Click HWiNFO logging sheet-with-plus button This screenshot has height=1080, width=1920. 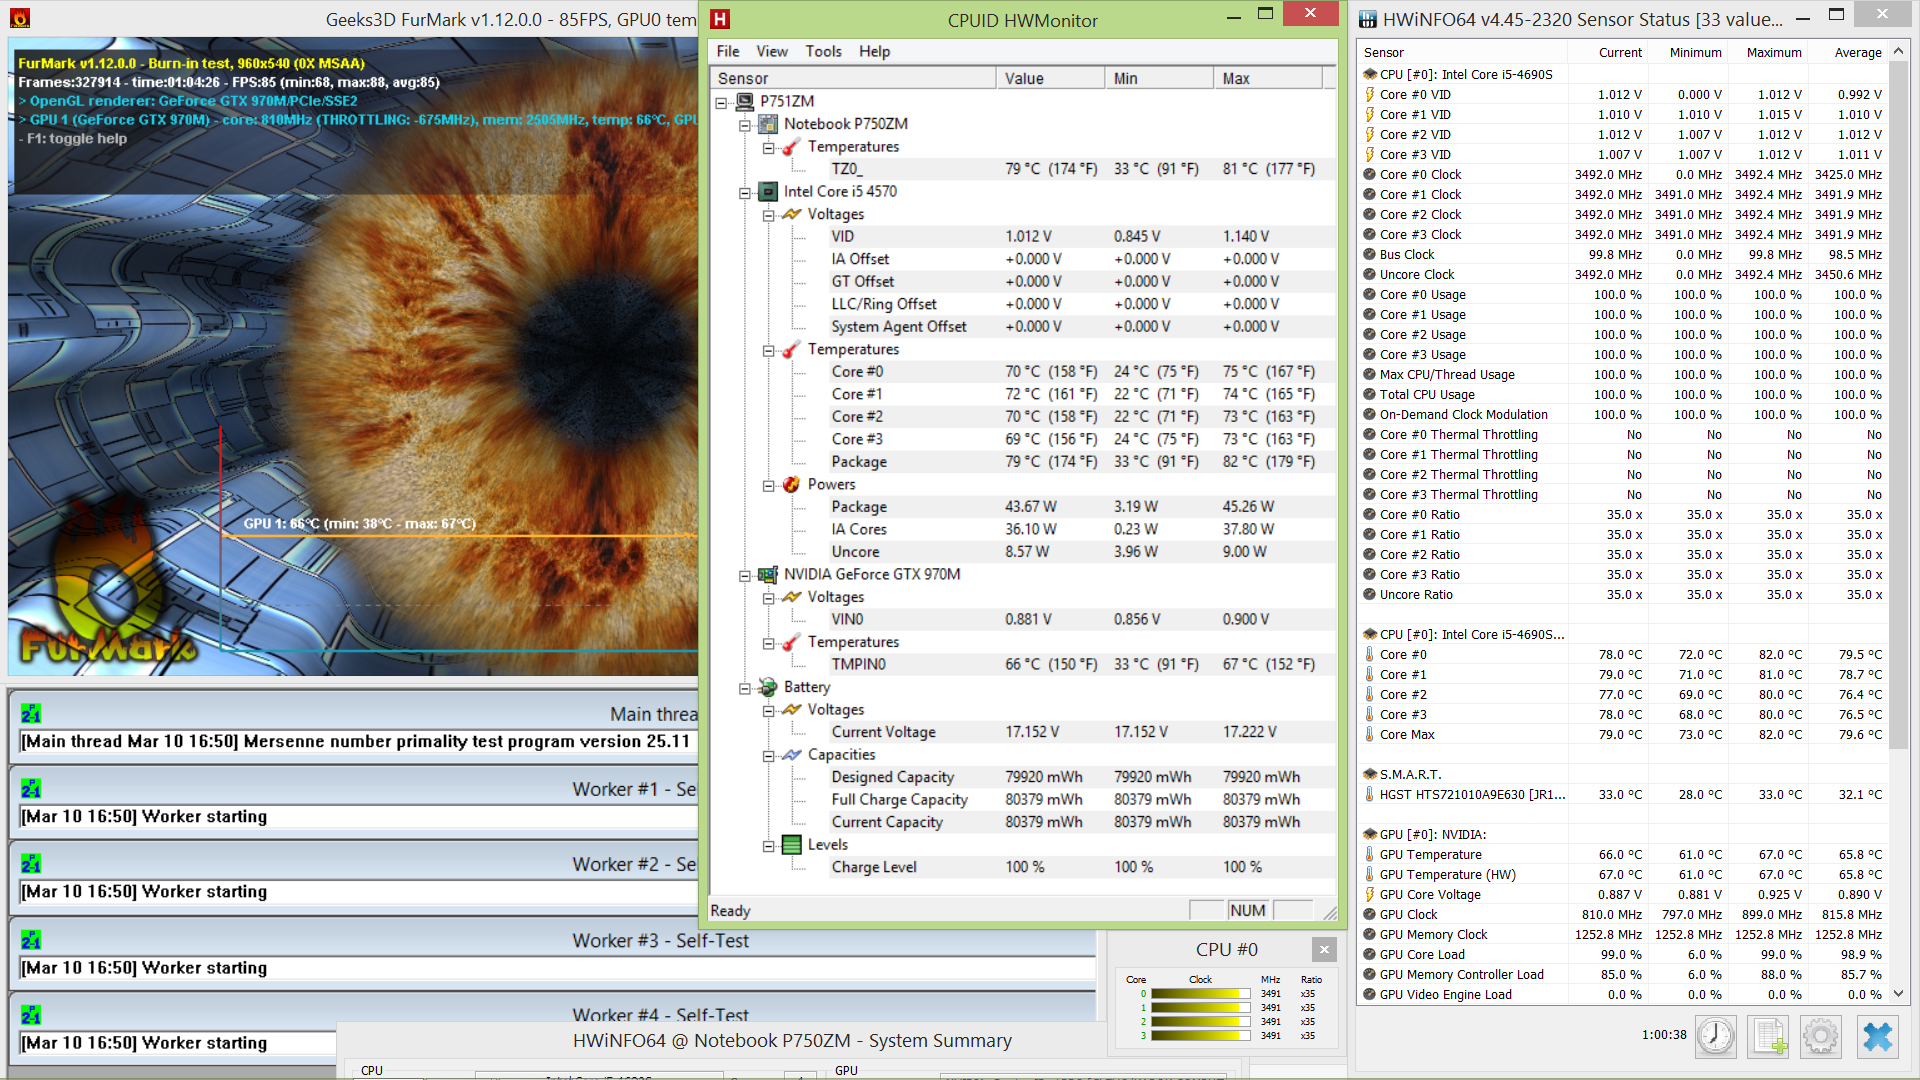(1768, 1036)
